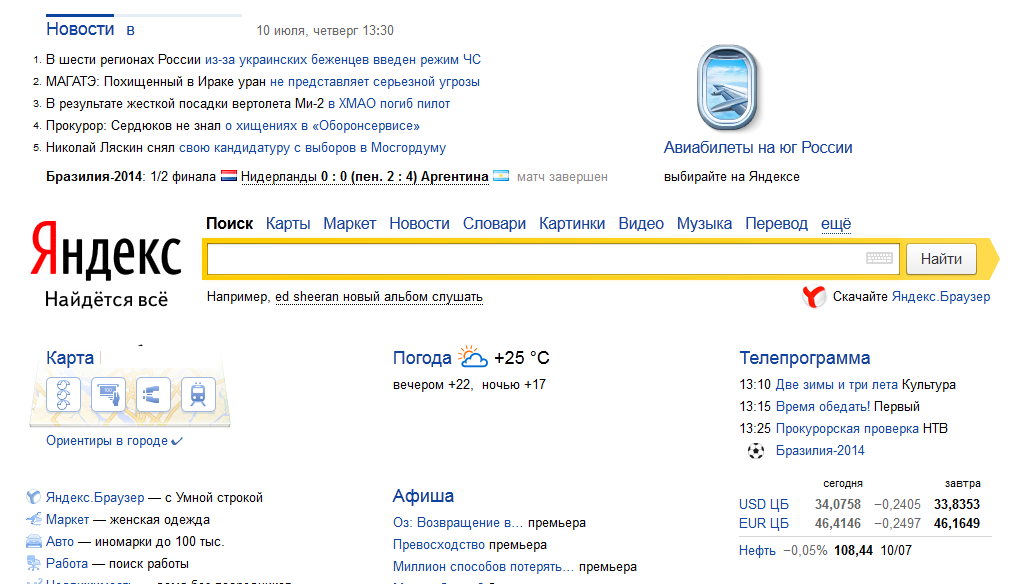Viewport: 1023px width, 584px height.
Task: Click the train transport icon on map widget
Action: click(x=198, y=394)
